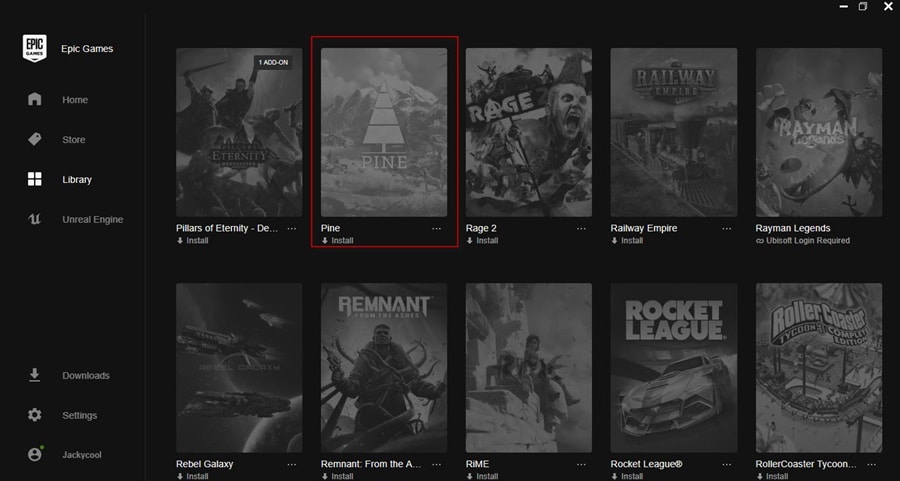The height and width of the screenshot is (481, 900).
Task: Open the three-dot menu for Pine
Action: click(x=437, y=228)
